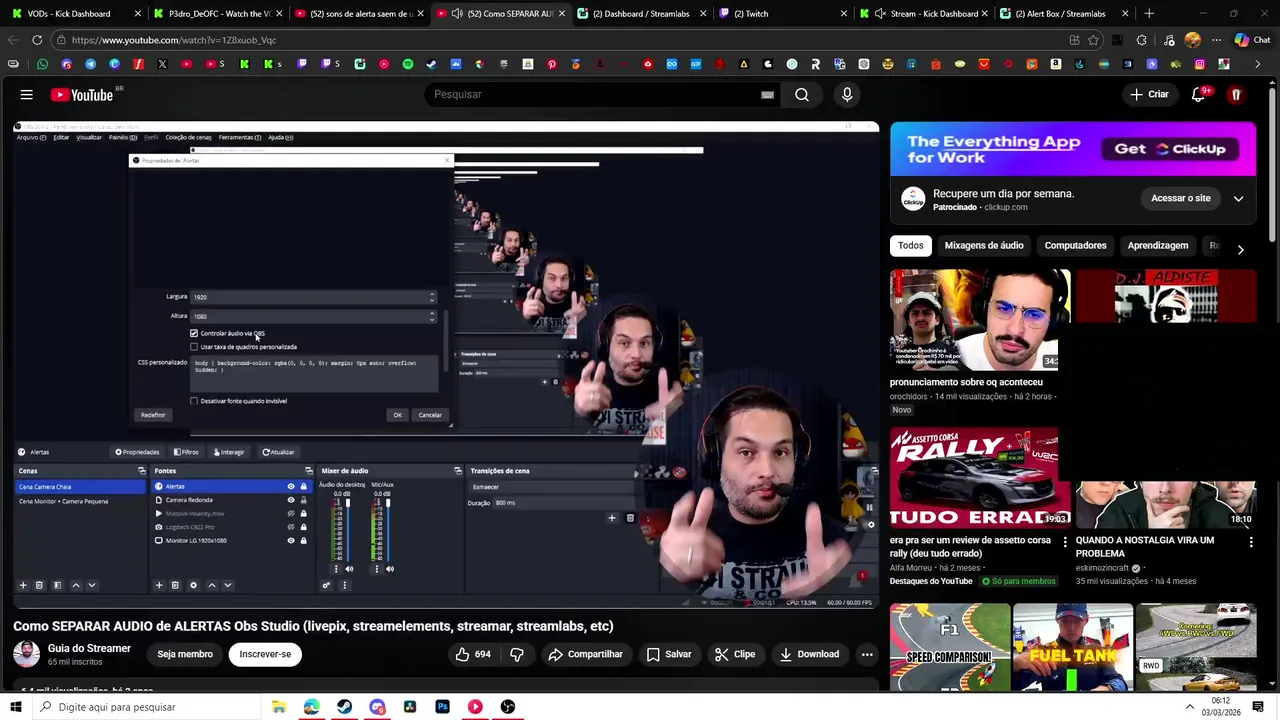This screenshot has width=1280, height=720.
Task: Click the Instagram bookmark icon
Action: (x=1200, y=64)
